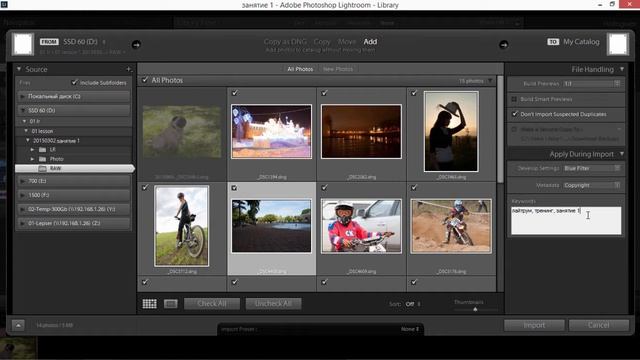The width and height of the screenshot is (640, 360).
Task: Expand the LR folder triangle
Action: (32, 150)
